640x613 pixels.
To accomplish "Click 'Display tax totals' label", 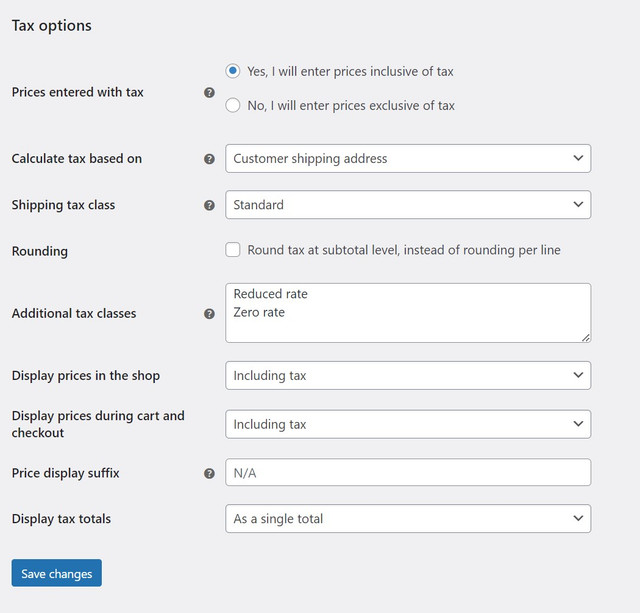I will point(61,519).
